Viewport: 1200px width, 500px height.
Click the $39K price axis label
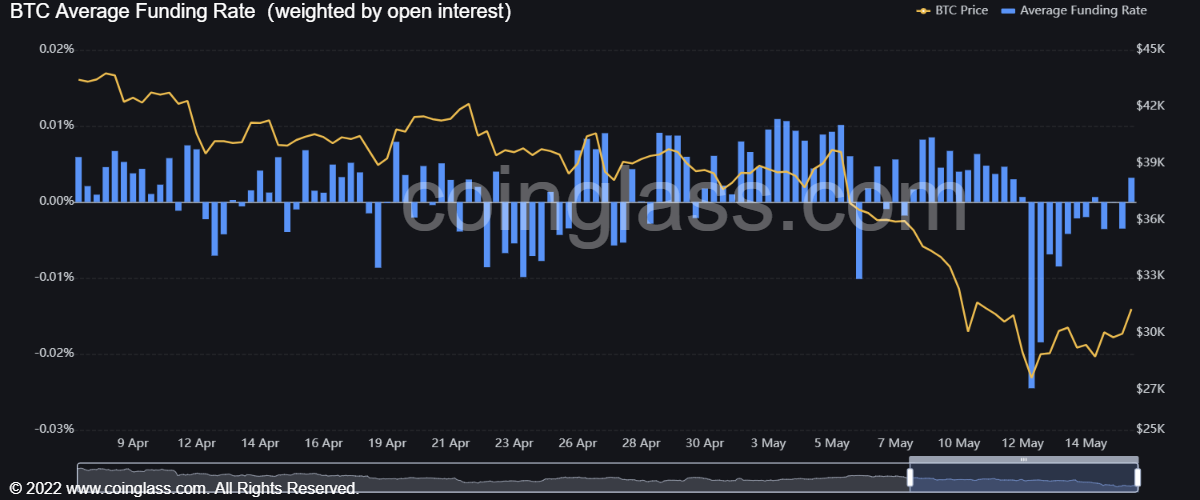pyautogui.click(x=1152, y=163)
